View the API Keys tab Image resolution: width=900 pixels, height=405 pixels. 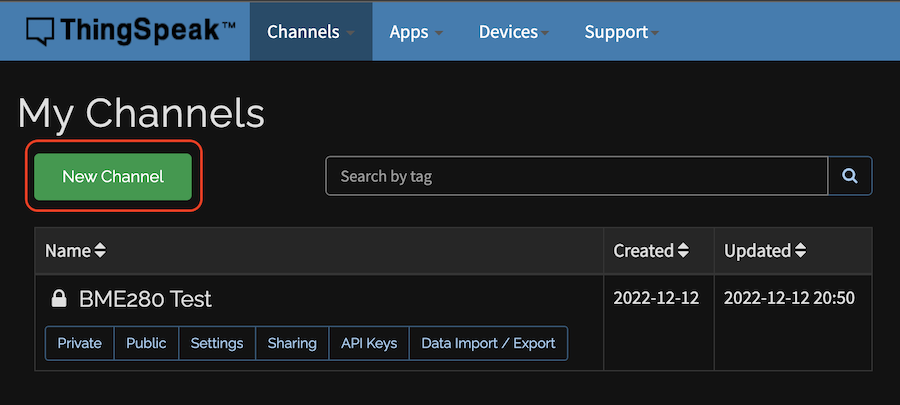tap(369, 343)
